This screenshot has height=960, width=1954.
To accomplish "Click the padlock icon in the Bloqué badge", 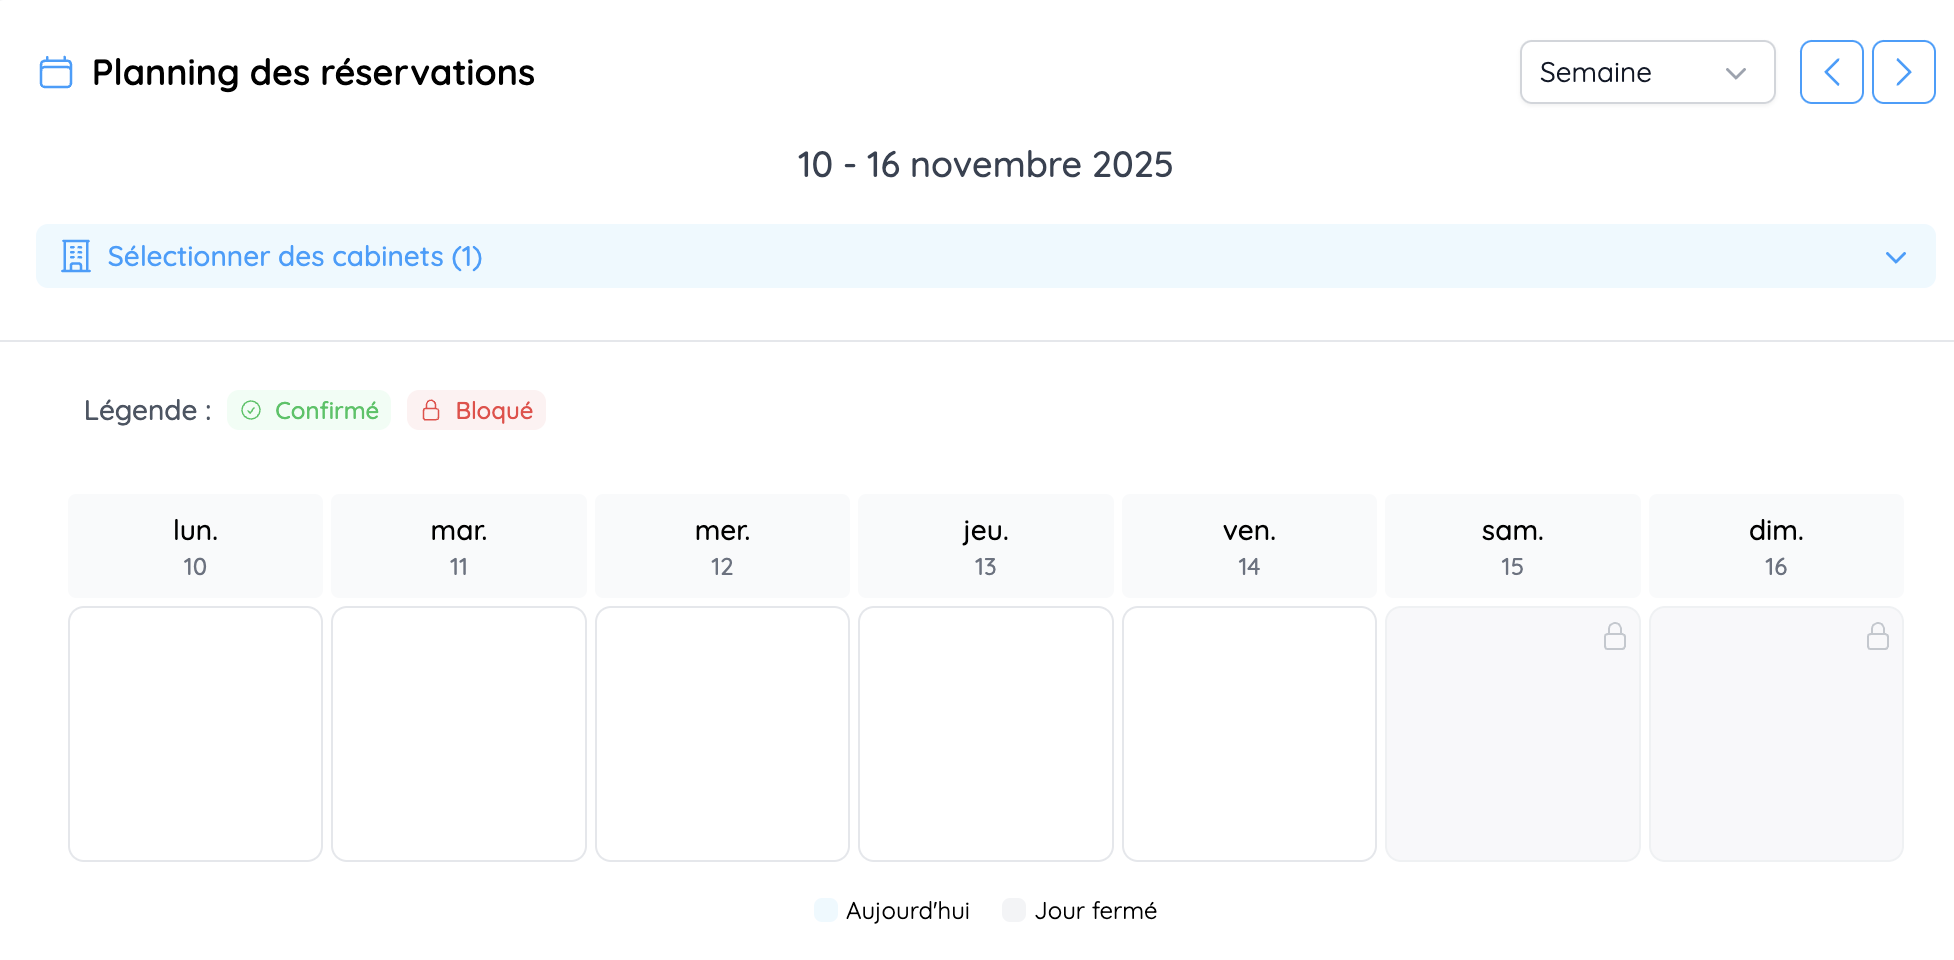I will (431, 410).
